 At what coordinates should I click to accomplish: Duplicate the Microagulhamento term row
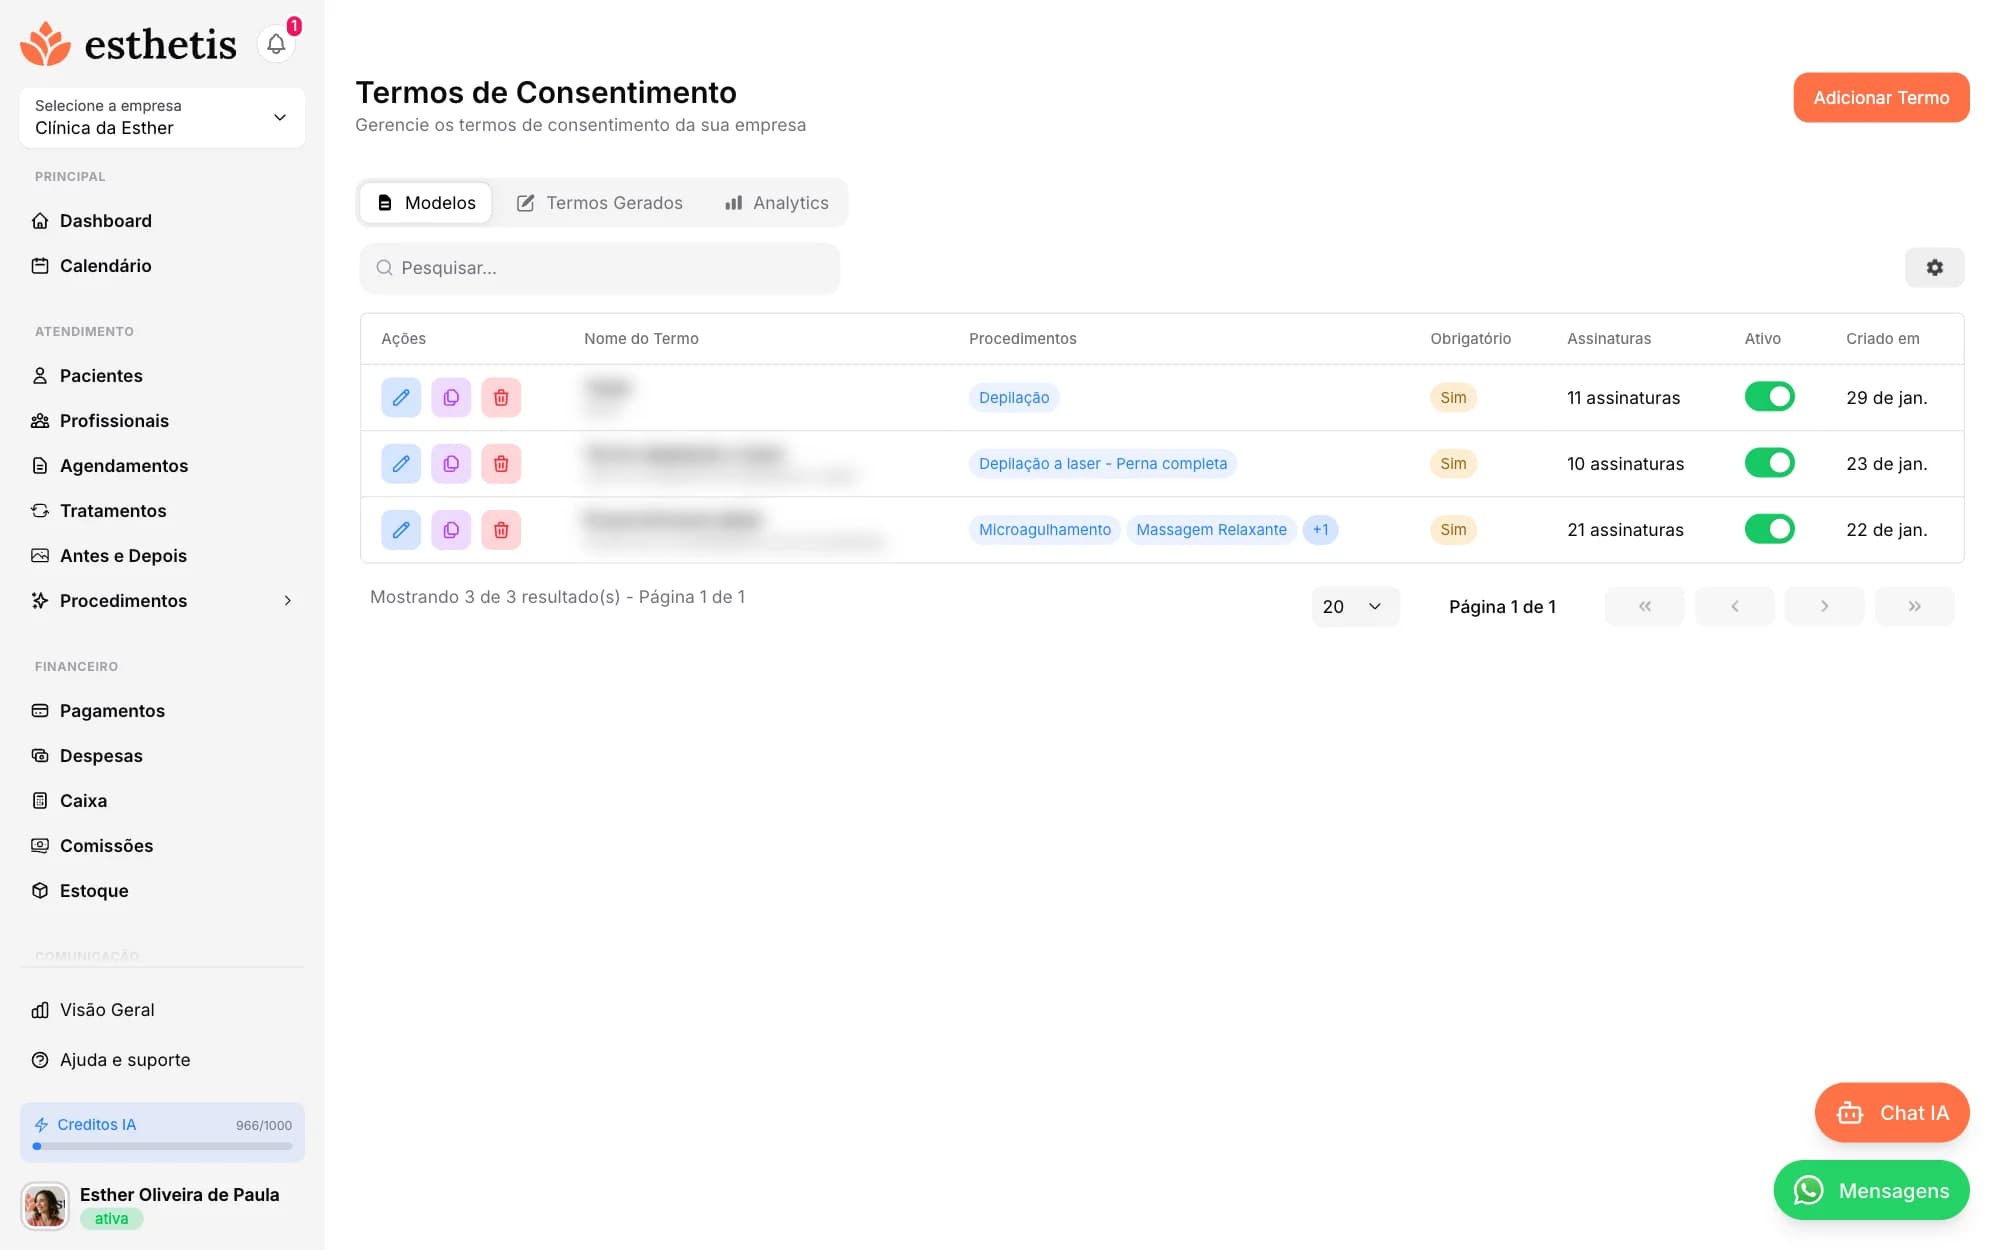point(451,529)
